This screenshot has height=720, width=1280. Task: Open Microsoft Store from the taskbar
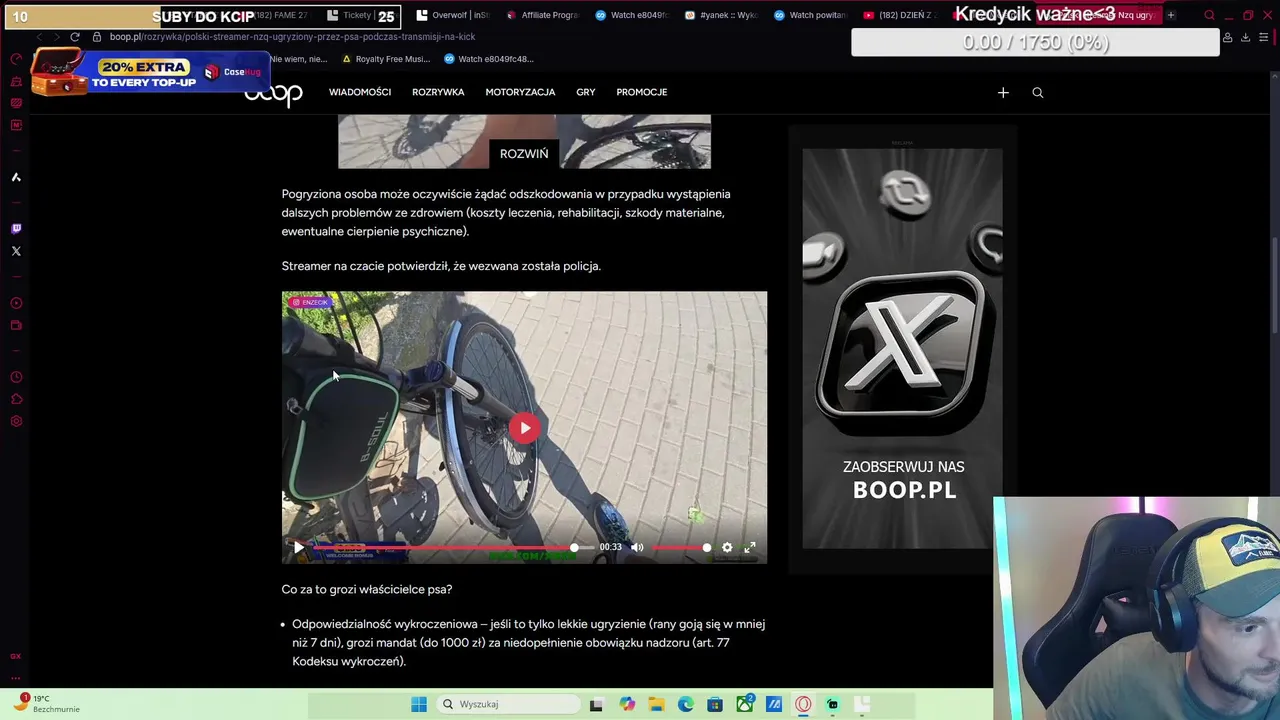click(715, 704)
